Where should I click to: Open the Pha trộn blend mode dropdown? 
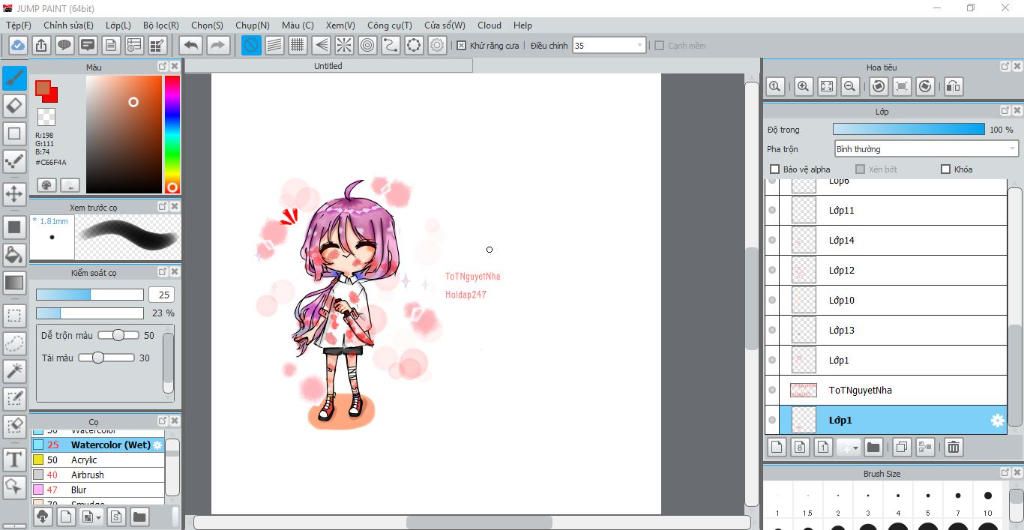pyautogui.click(x=926, y=149)
